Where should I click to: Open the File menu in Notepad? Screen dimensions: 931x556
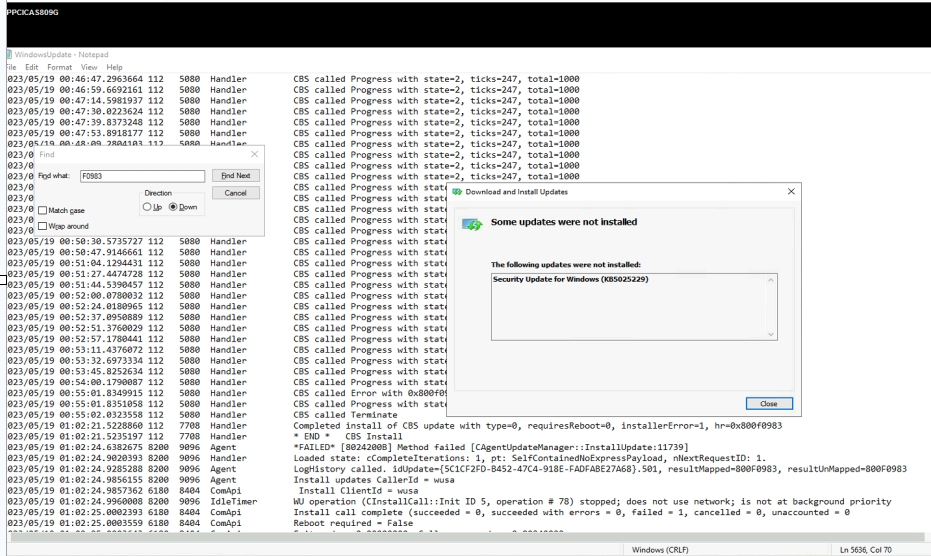click(11, 67)
